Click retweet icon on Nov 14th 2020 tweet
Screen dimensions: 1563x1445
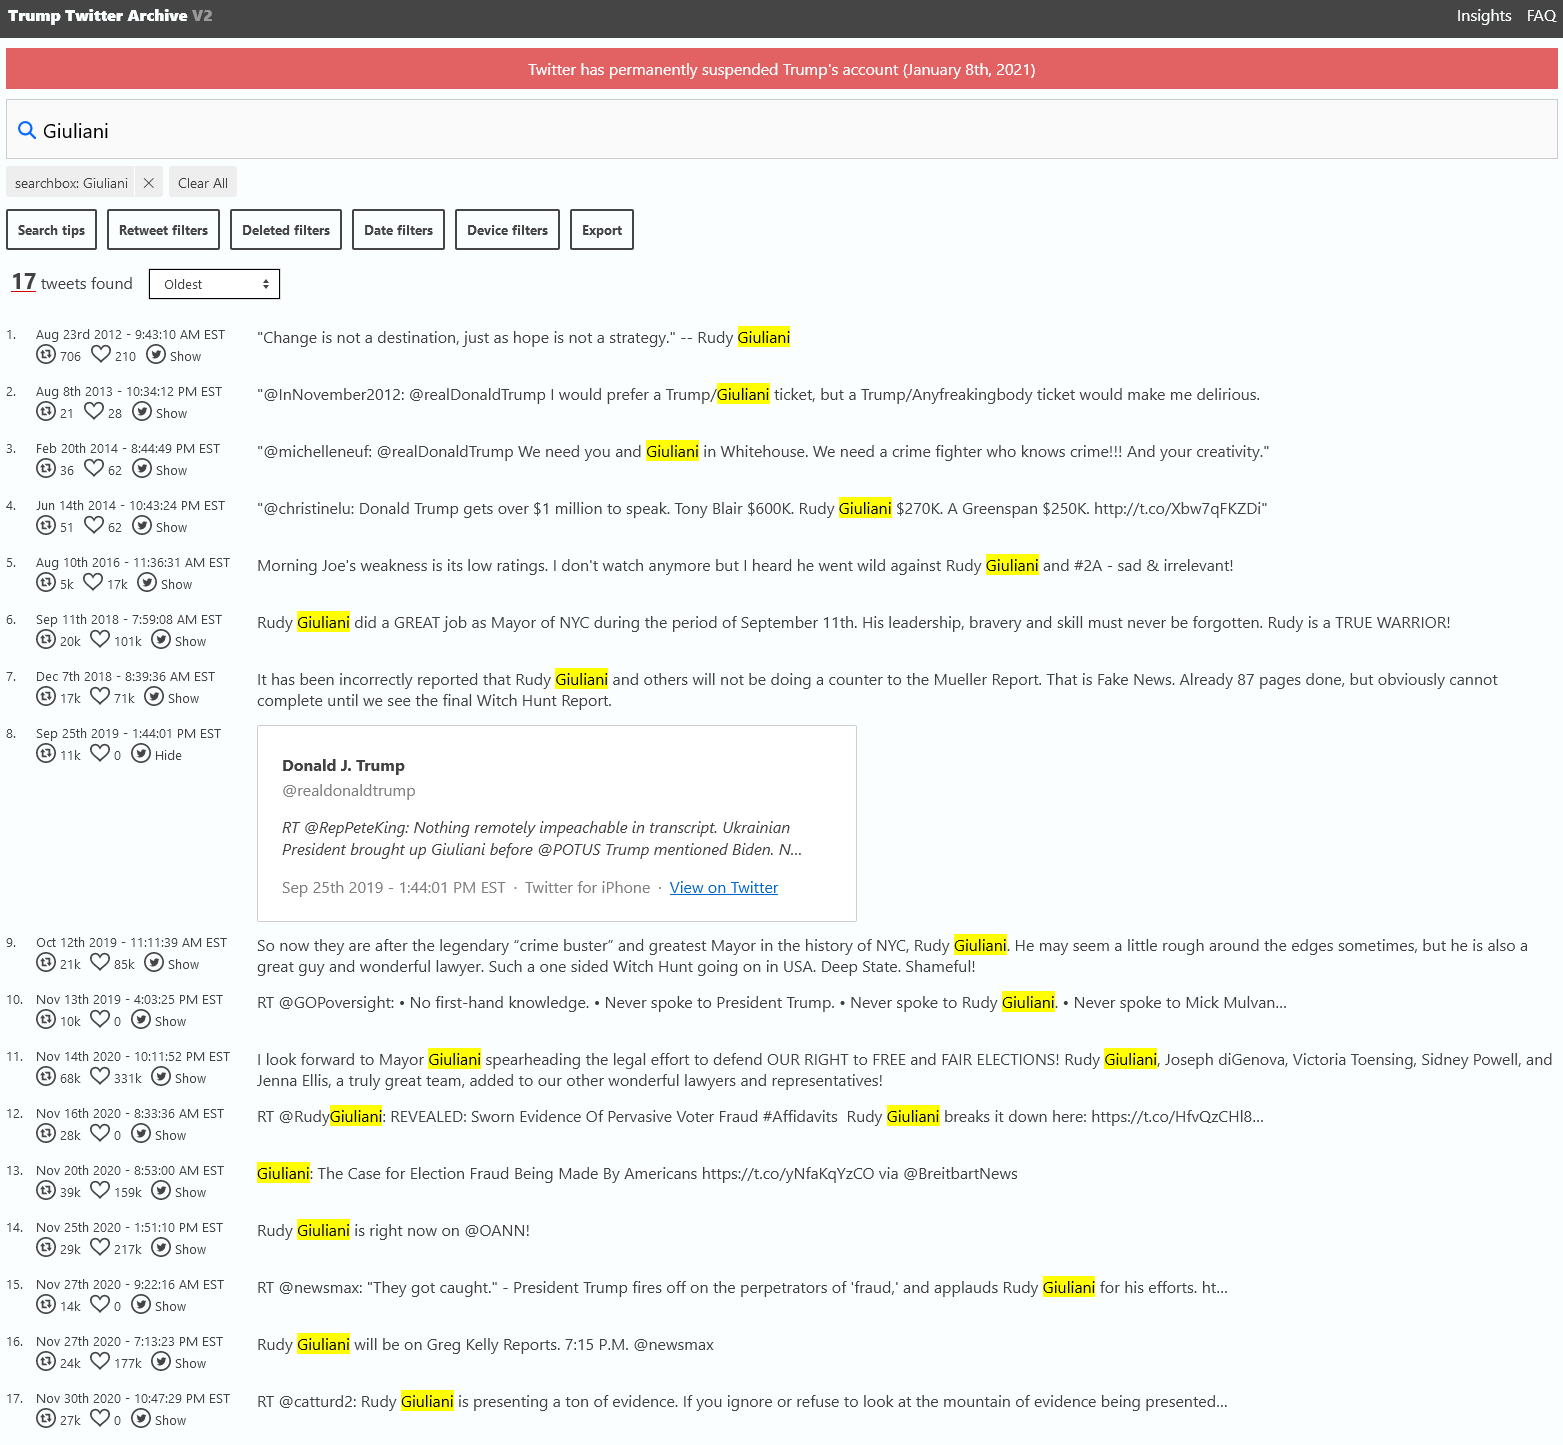click(46, 1076)
